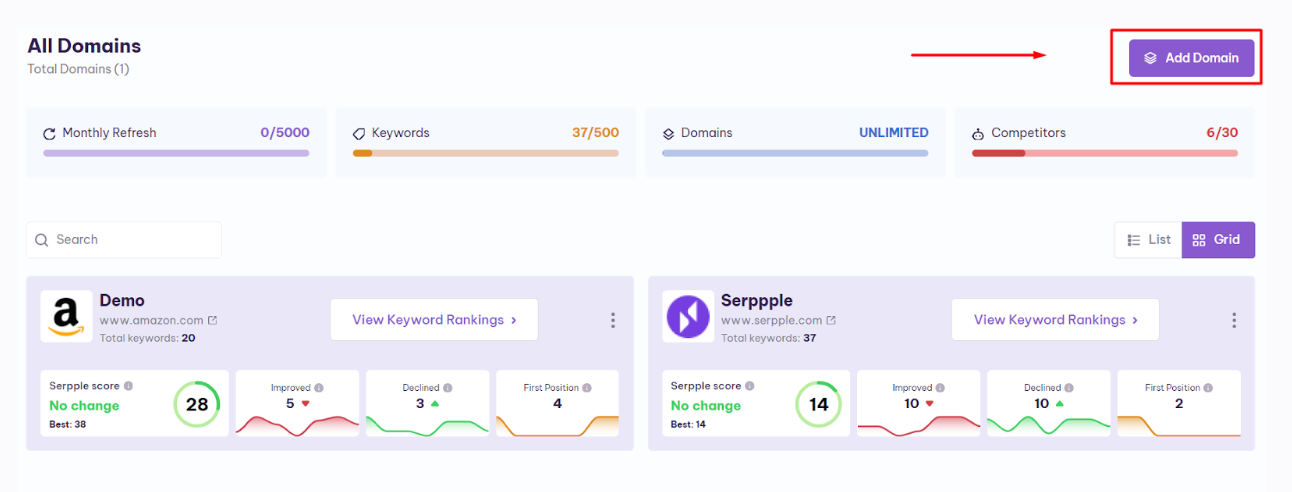
Task: Click the Monthly Refresh circular arrow icon
Action: [x=49, y=133]
